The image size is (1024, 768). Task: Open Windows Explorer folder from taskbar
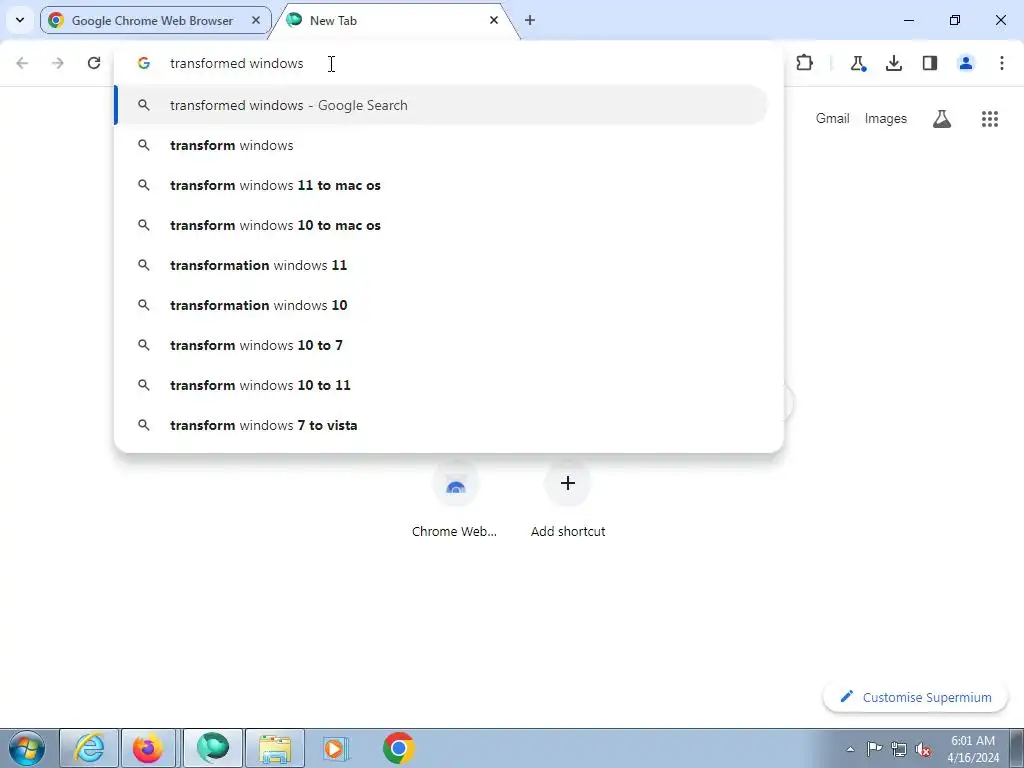(275, 748)
